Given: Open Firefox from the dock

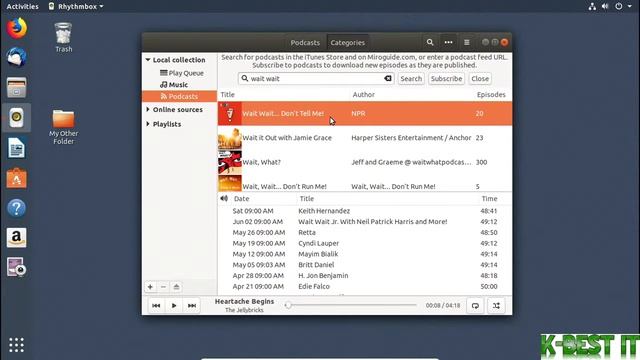Looking at the screenshot, I should [x=16, y=28].
